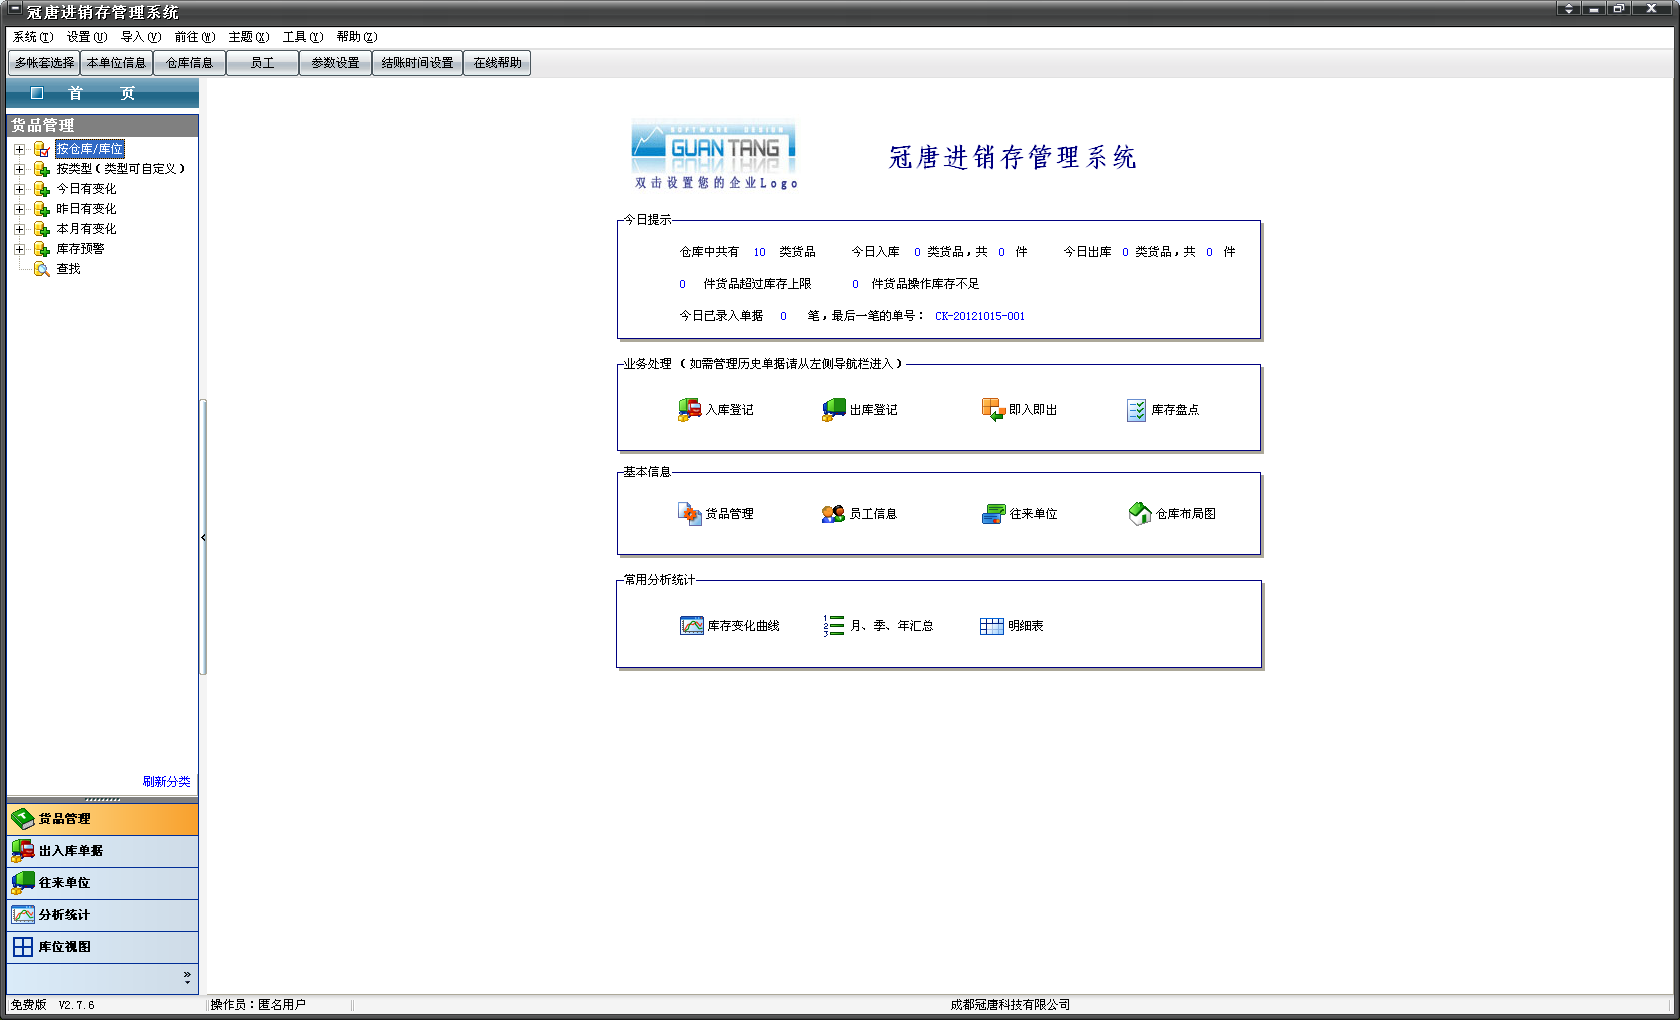Collapse the left sidebar with the arrow
The height and width of the screenshot is (1020, 1680).
pos(203,537)
